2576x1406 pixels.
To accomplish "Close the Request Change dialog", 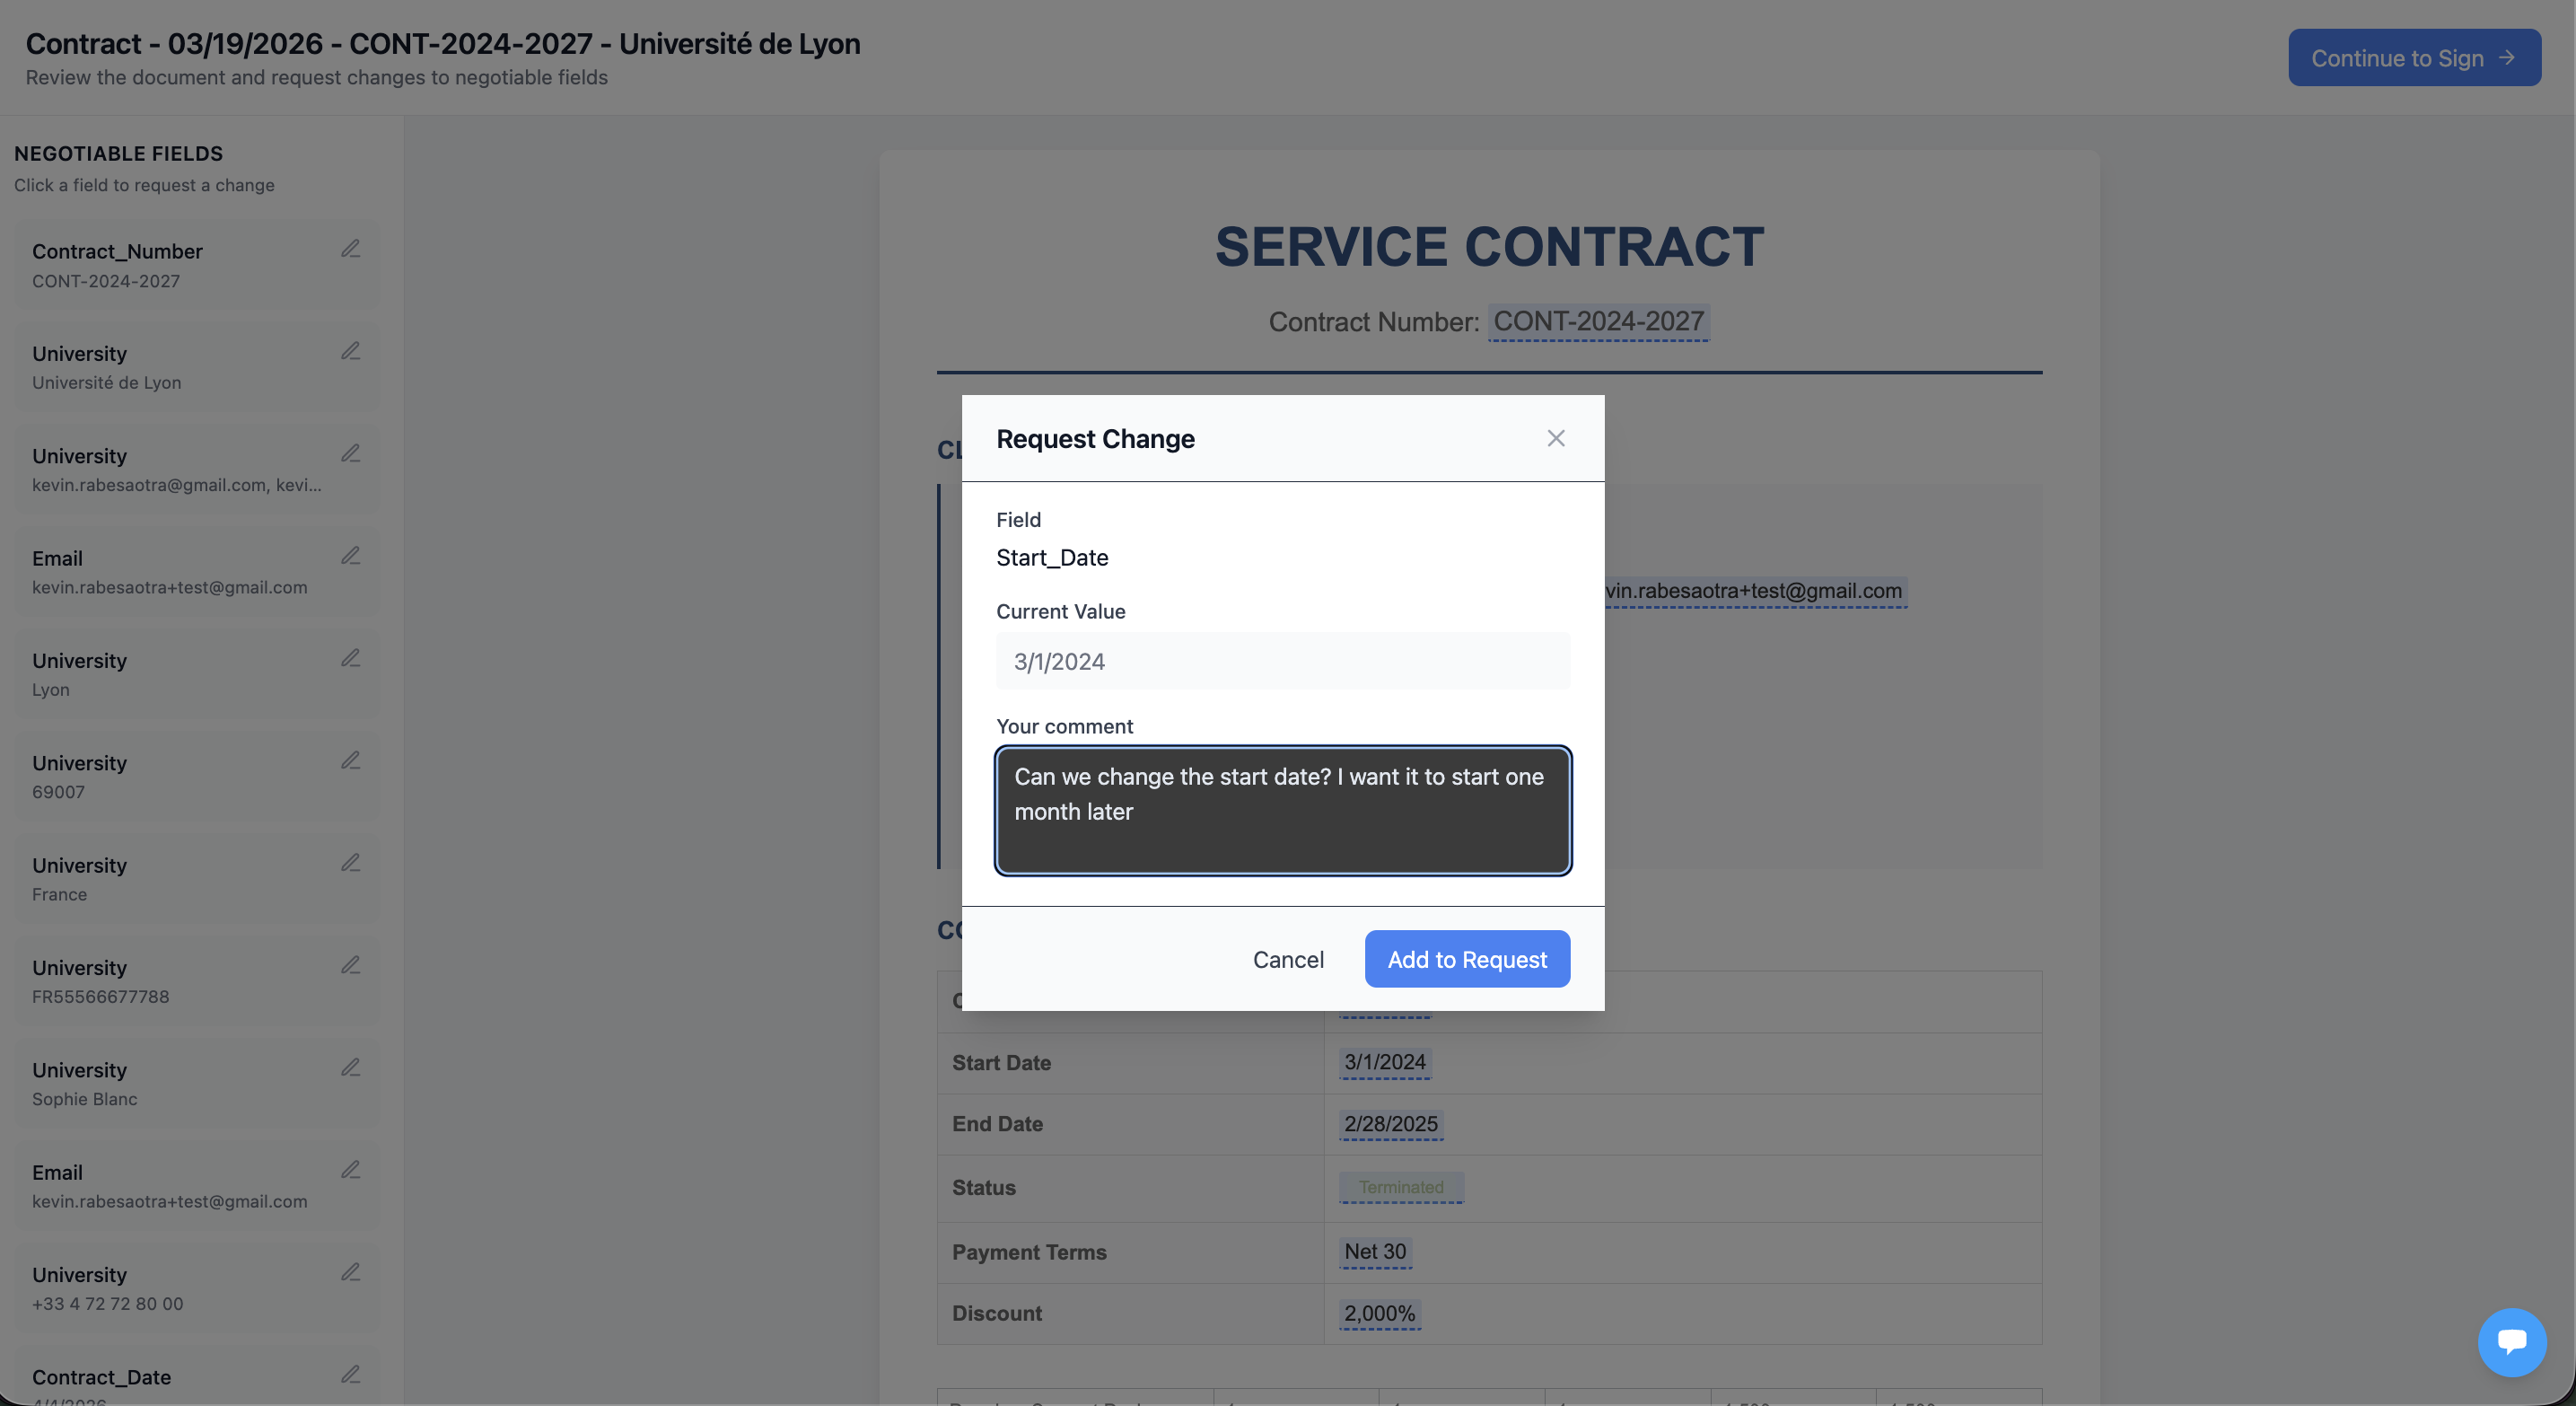I will [x=1555, y=438].
